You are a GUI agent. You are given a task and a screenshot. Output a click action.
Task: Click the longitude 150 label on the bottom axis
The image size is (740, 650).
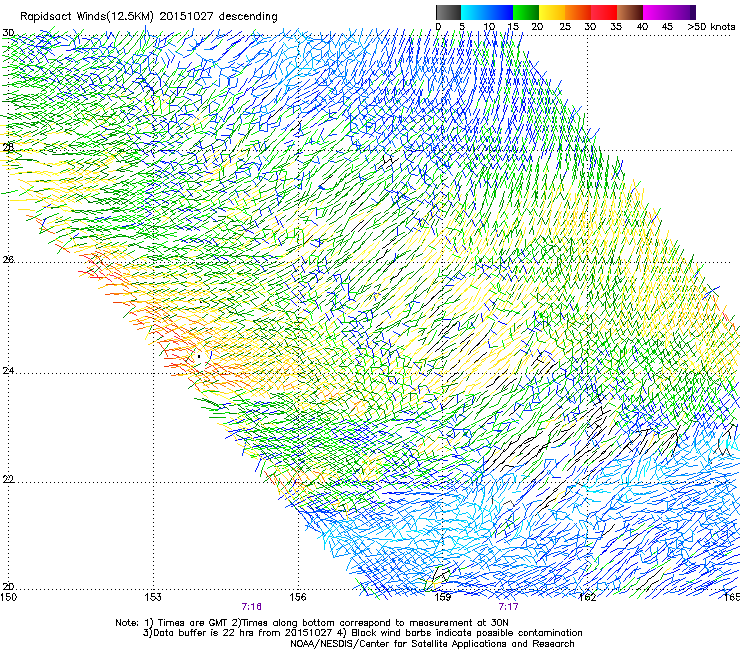click(8, 597)
